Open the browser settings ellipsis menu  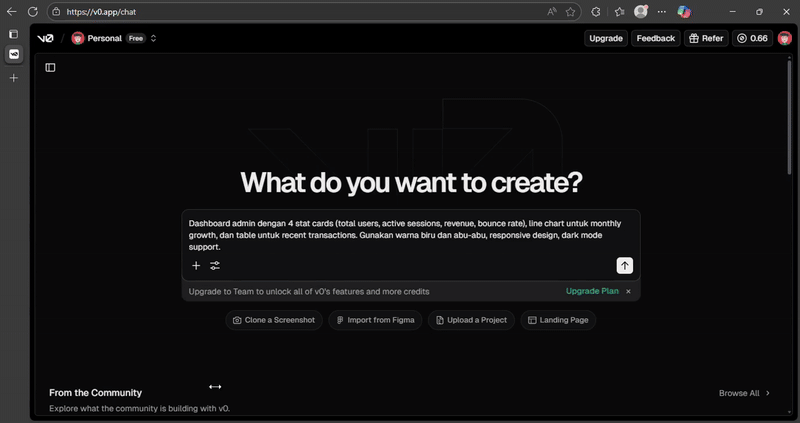[x=662, y=12]
